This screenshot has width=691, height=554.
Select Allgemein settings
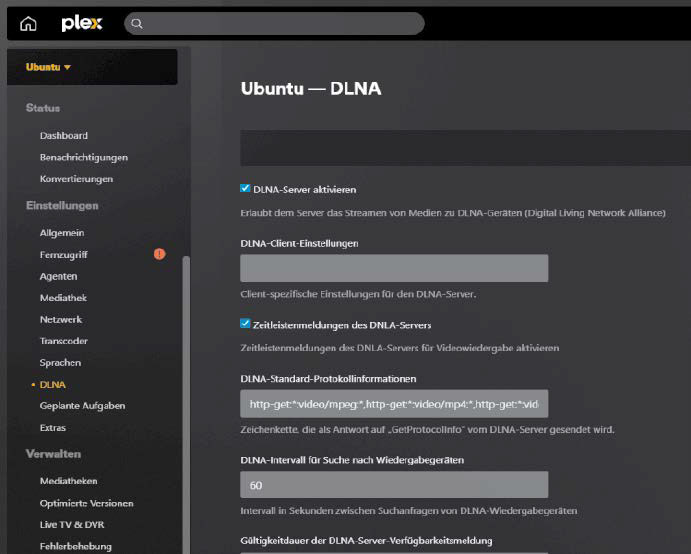tap(62, 233)
